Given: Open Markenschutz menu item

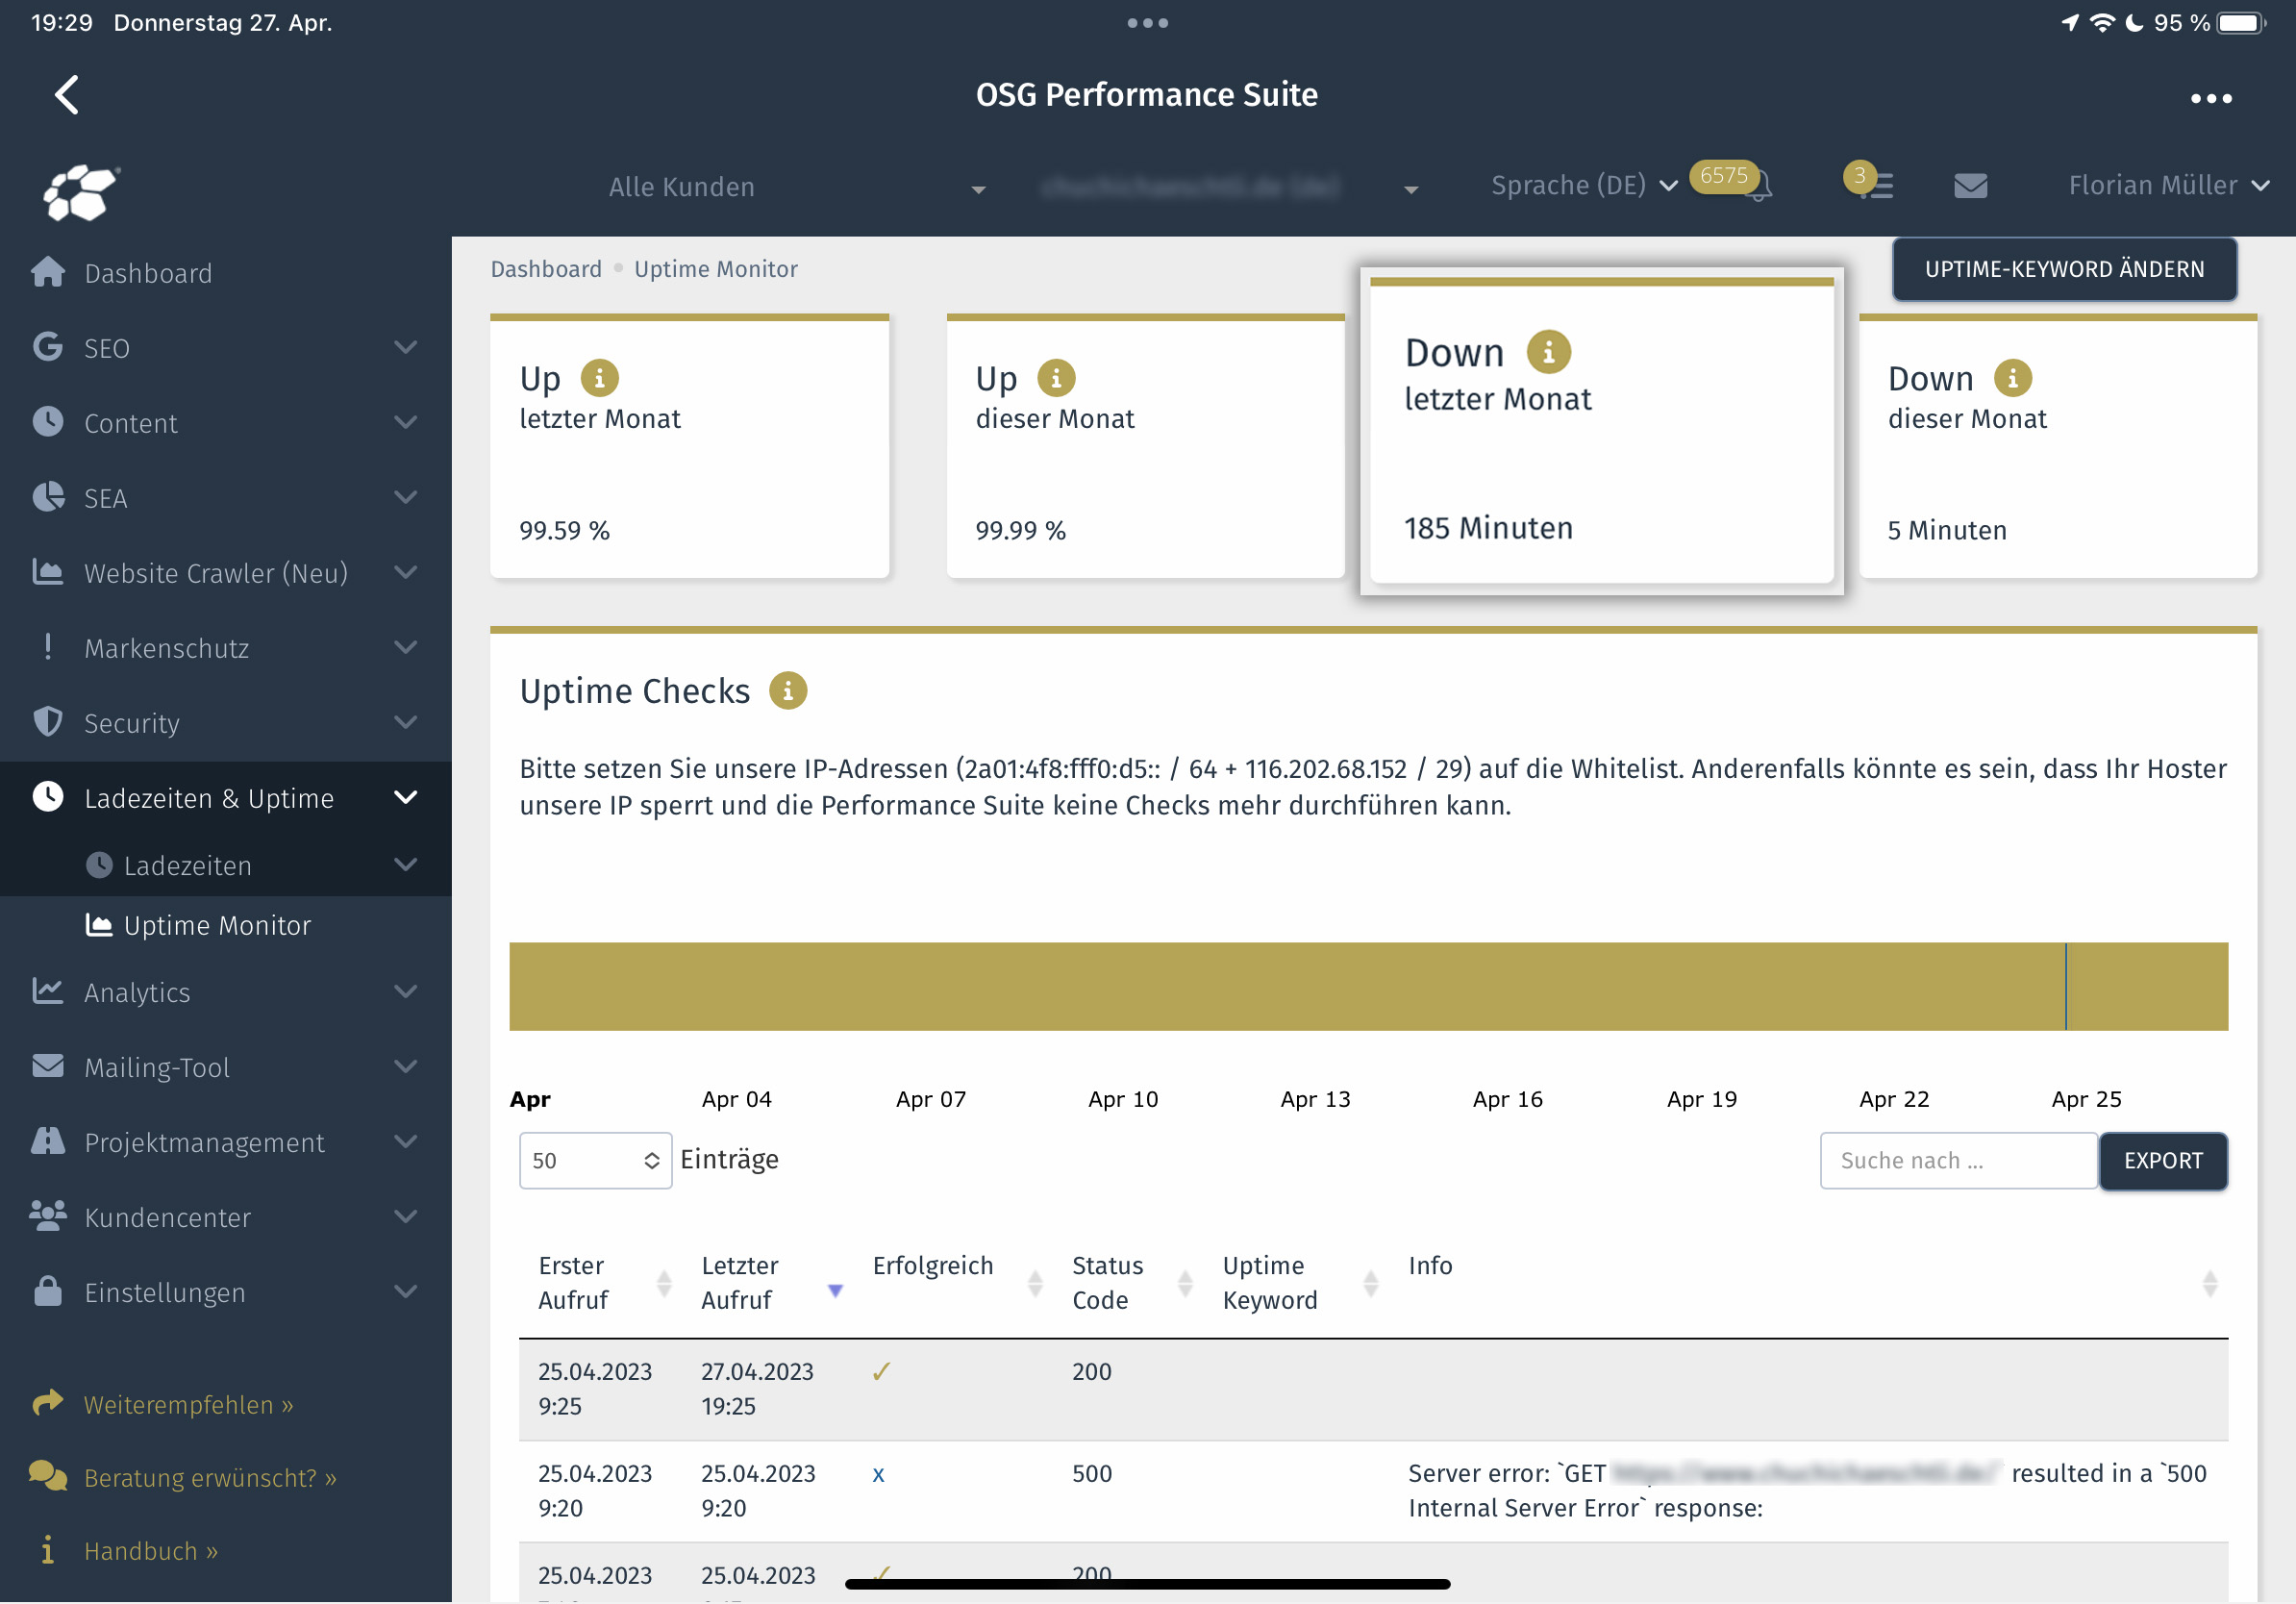Looking at the screenshot, I should (x=167, y=648).
